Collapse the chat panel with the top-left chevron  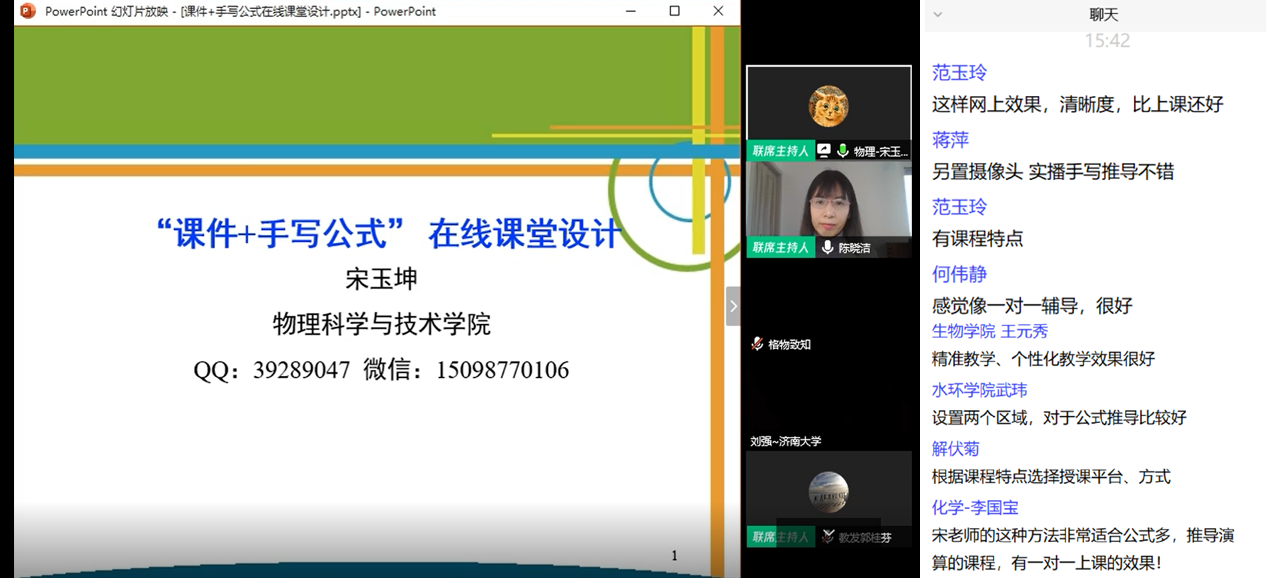point(937,14)
